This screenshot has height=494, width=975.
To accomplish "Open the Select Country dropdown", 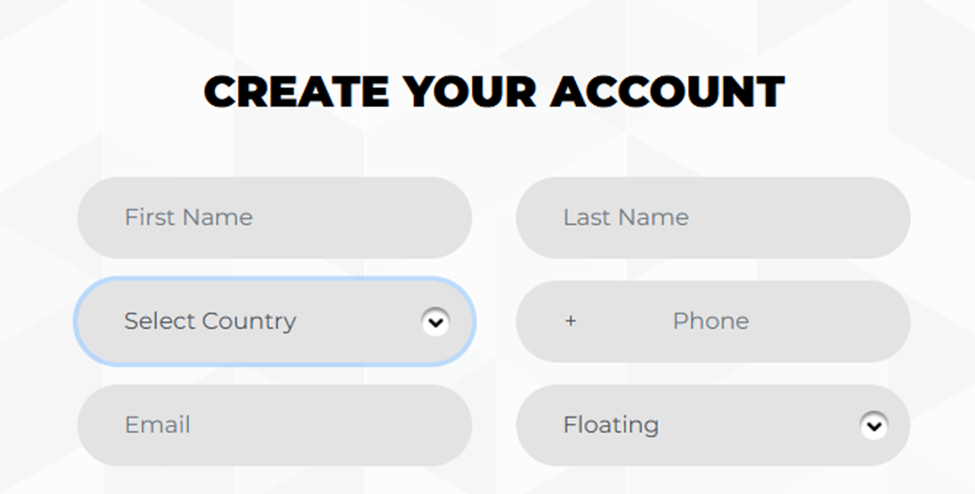I will (x=275, y=322).
